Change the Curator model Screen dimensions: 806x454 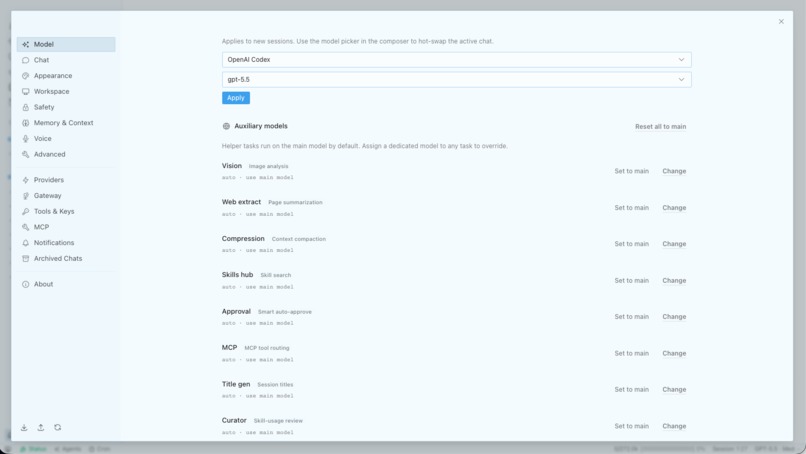674,426
